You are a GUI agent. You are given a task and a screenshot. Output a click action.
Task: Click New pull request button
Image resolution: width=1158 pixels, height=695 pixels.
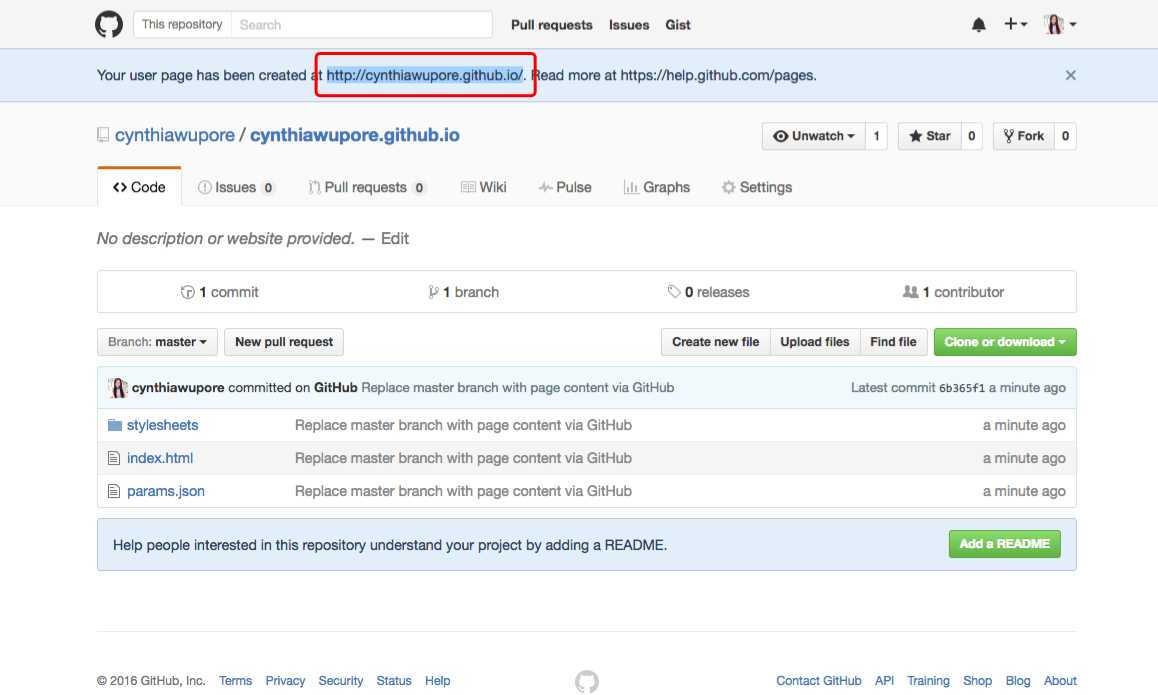pos(284,342)
